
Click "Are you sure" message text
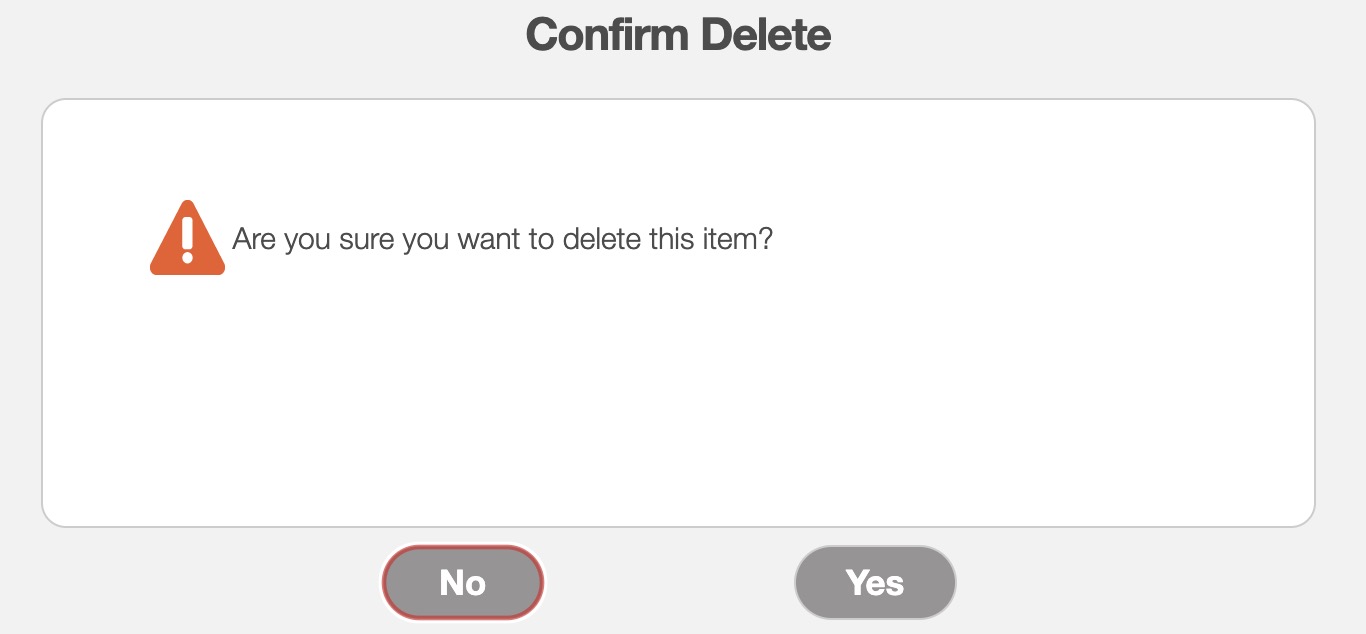503,240
